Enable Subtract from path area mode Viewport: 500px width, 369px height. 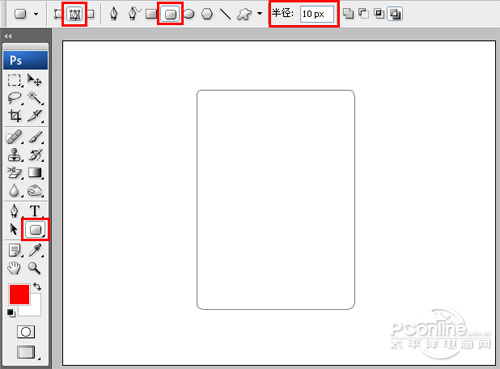pos(363,14)
